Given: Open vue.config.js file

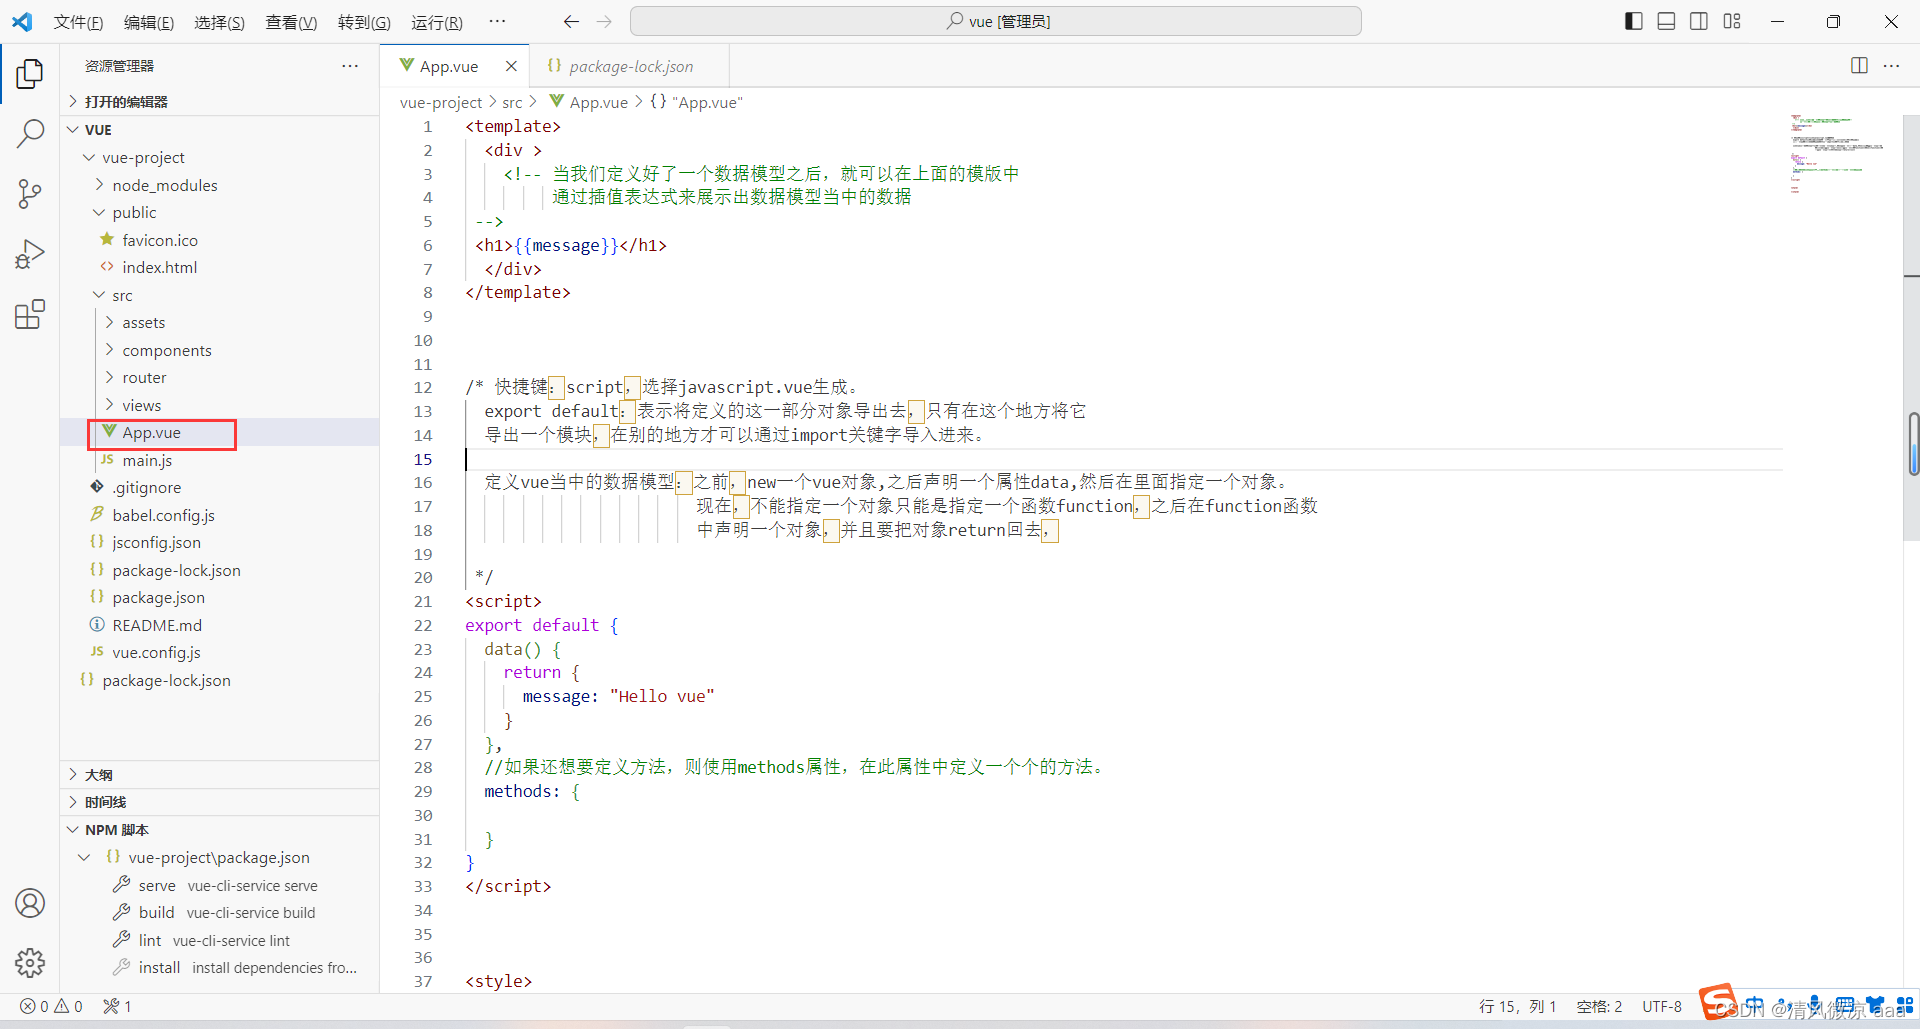Looking at the screenshot, I should tap(220, 653).
